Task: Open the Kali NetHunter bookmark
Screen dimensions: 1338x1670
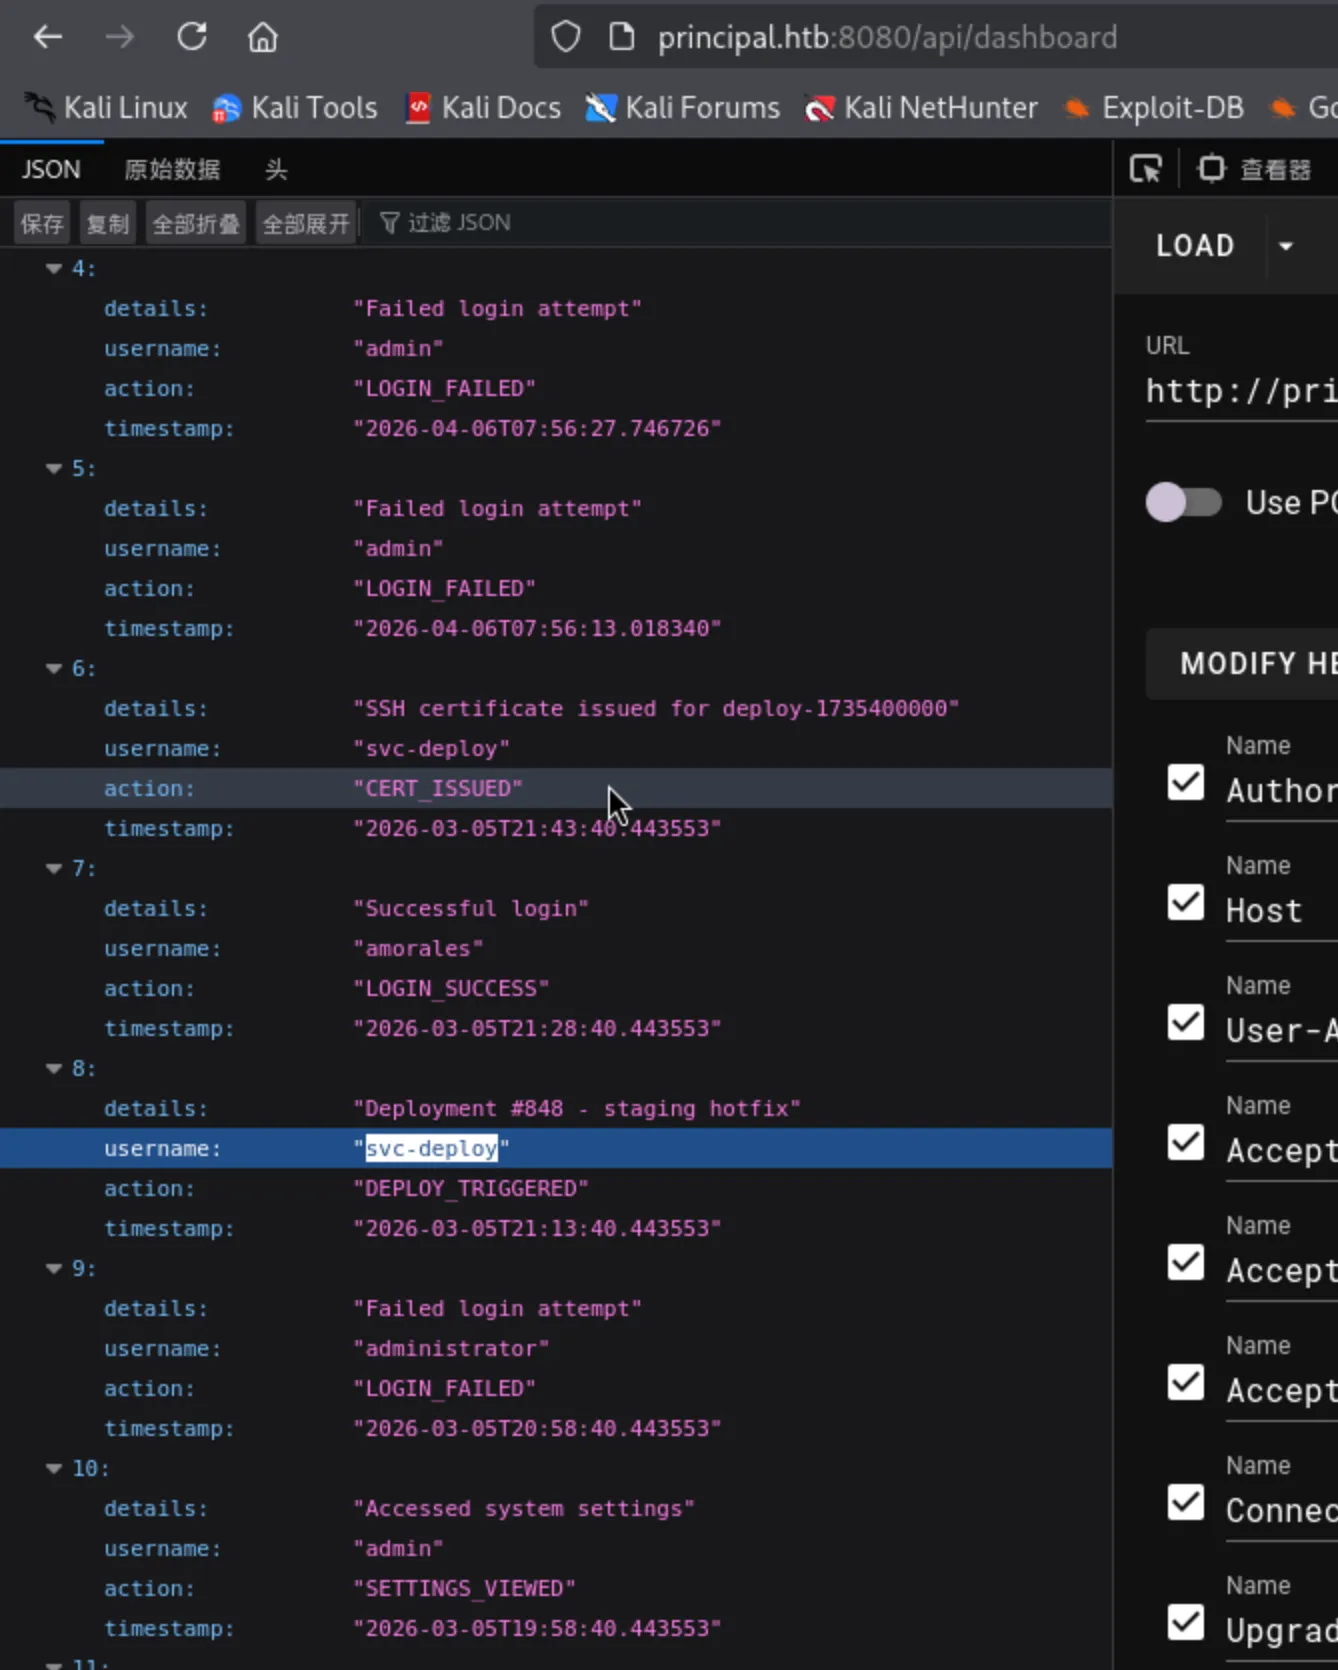Action: pyautogui.click(x=921, y=108)
